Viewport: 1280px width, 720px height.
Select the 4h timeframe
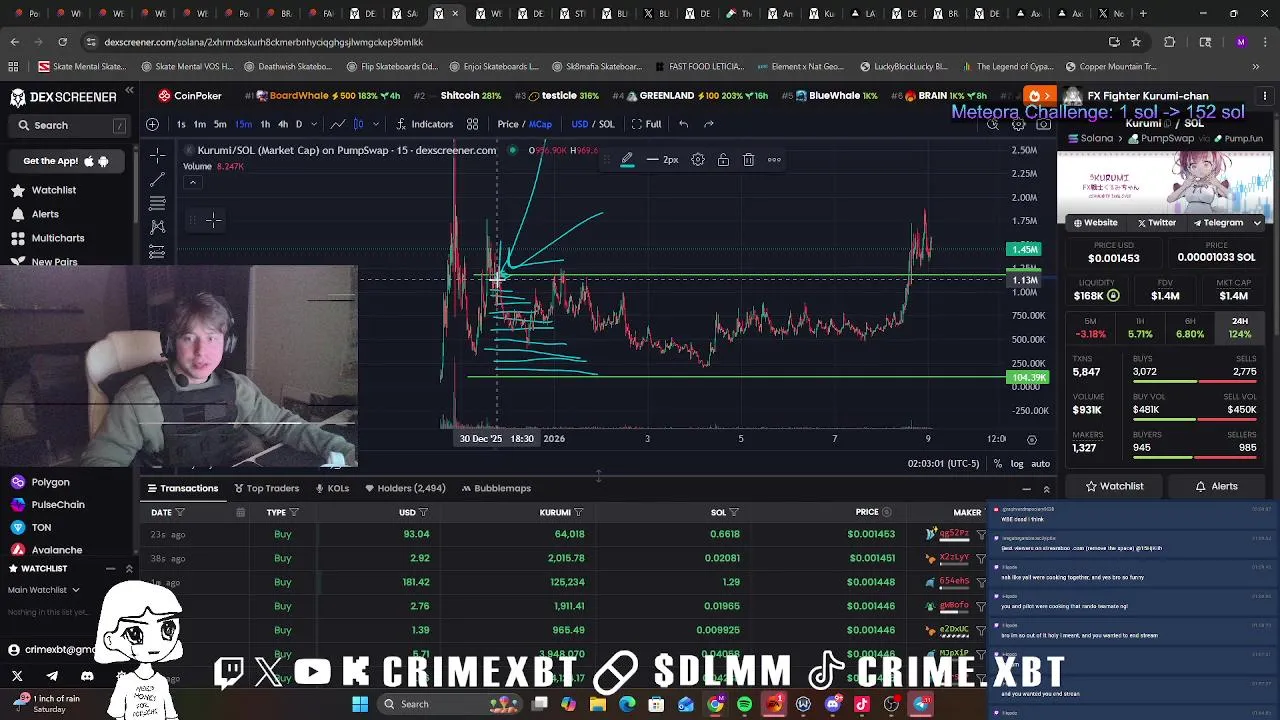click(x=282, y=124)
